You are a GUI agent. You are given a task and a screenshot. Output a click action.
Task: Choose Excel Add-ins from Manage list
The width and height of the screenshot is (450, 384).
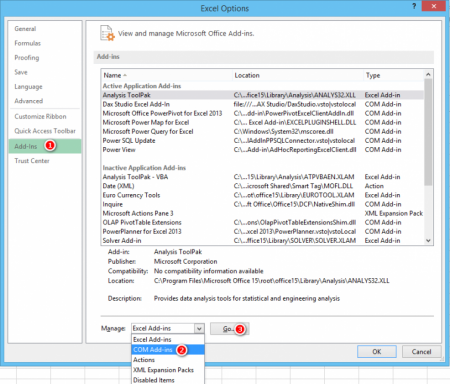coord(168,340)
